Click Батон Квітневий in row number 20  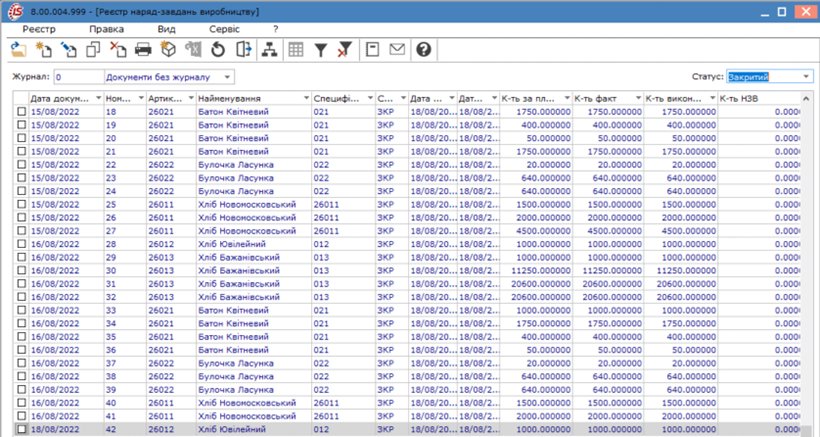pyautogui.click(x=233, y=138)
